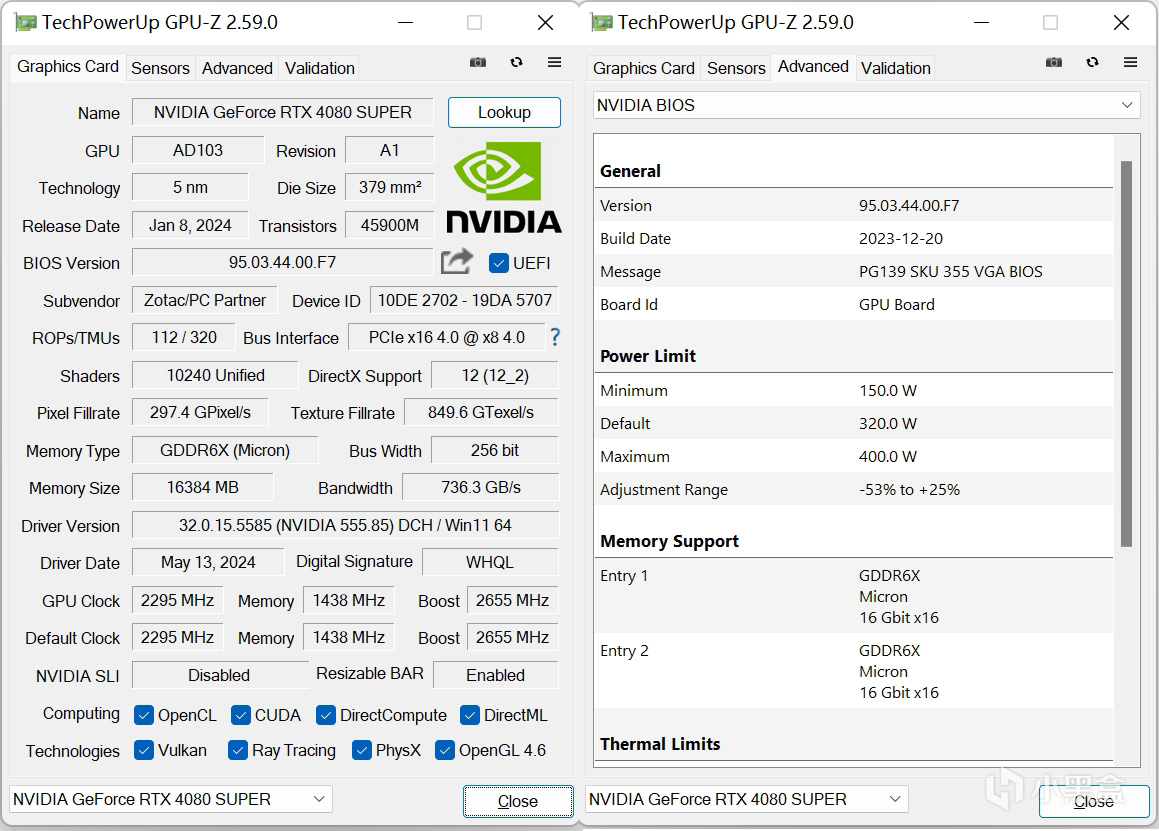Click the Thermal Limits section header
1159x831 pixels.
point(660,744)
